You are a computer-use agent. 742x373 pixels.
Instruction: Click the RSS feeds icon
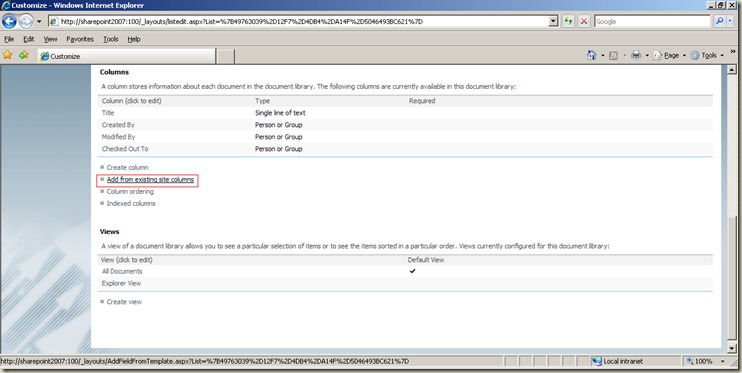tap(613, 55)
